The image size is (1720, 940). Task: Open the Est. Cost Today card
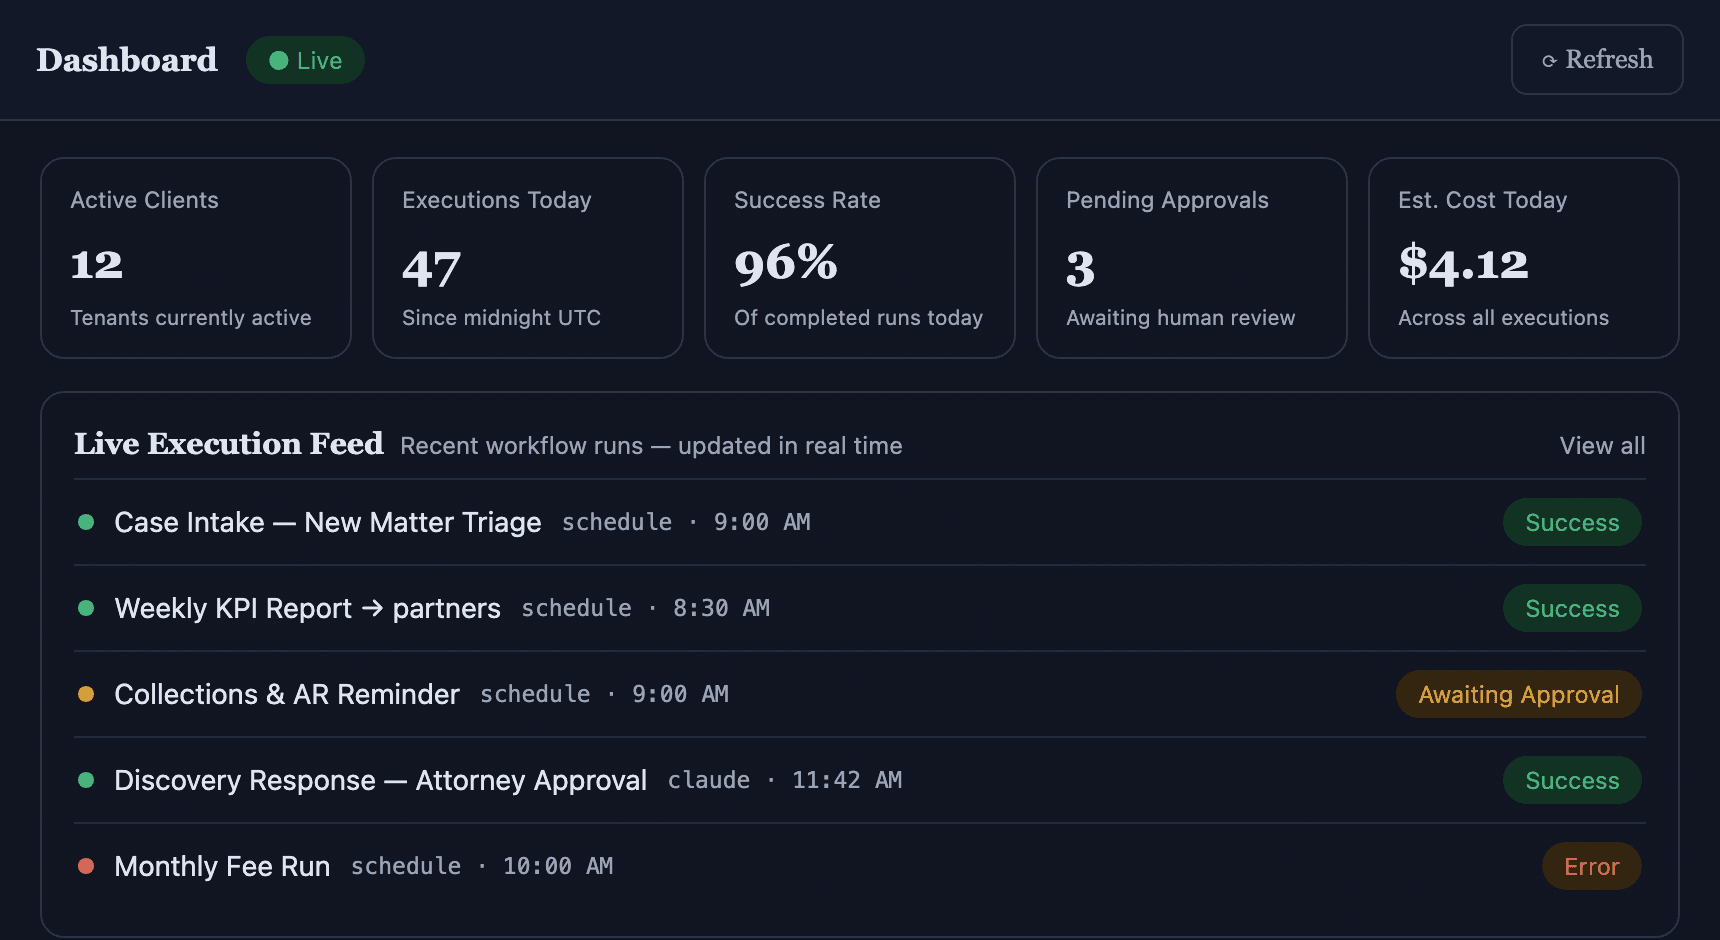coord(1524,258)
